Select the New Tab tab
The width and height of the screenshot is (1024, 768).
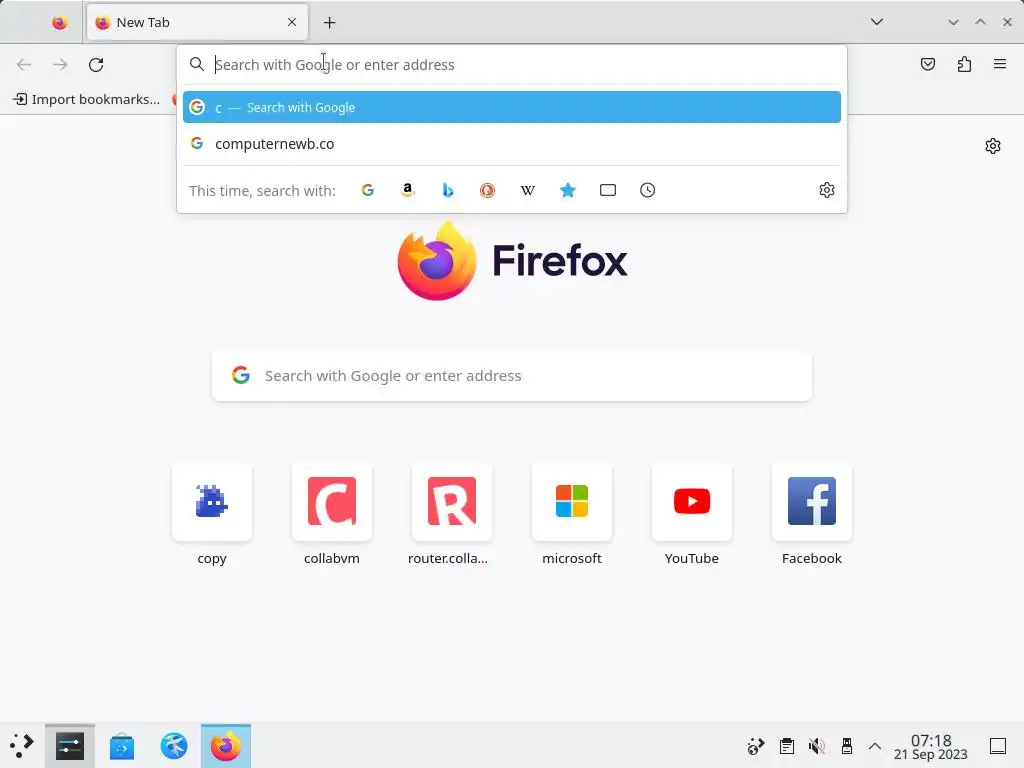pyautogui.click(x=197, y=23)
